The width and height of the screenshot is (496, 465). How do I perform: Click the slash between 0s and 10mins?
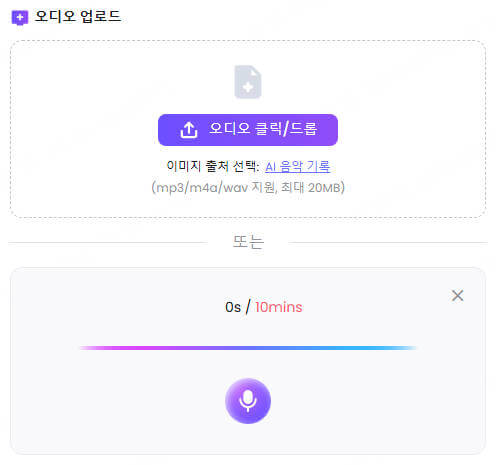click(248, 307)
